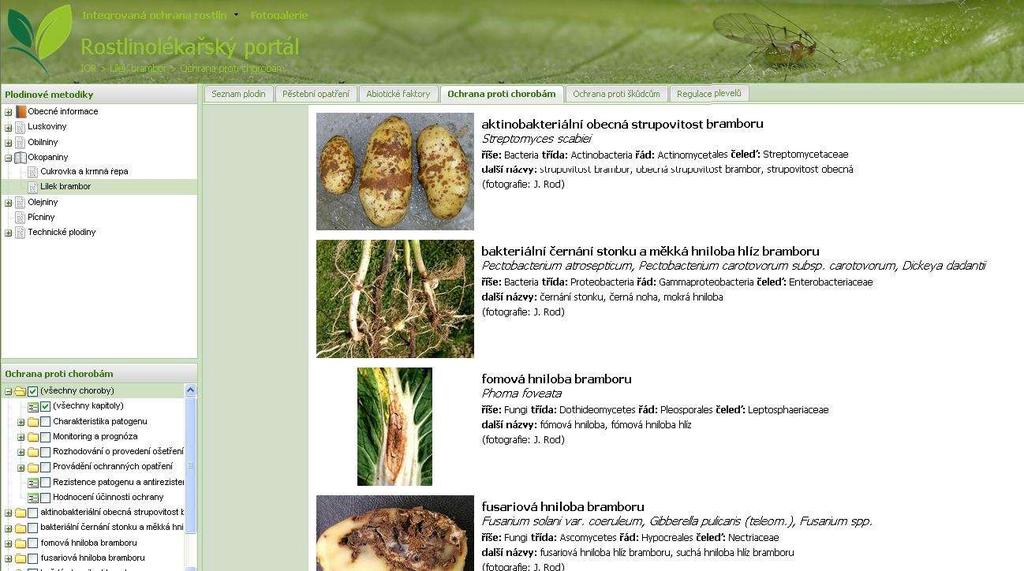The image size is (1024, 571).
Task: Click the page icon beside Lilek brambor
Action: click(x=33, y=187)
